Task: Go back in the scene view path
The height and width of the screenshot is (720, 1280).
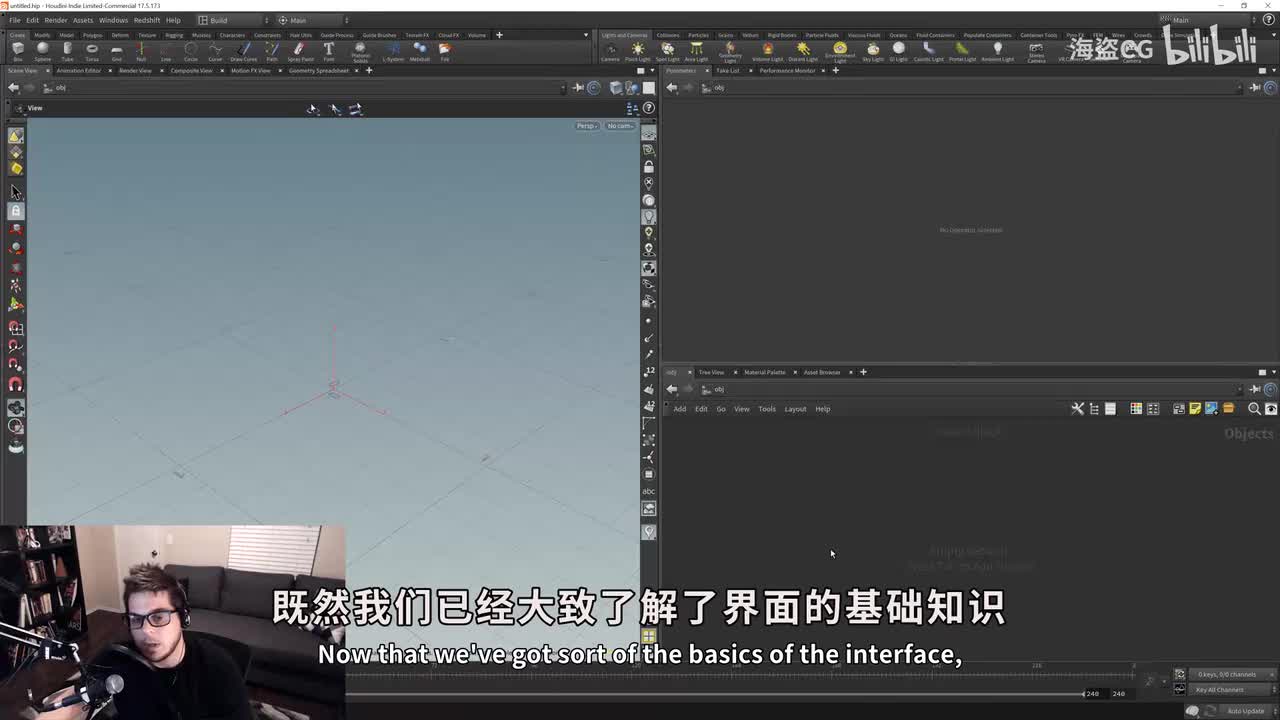Action: click(13, 87)
